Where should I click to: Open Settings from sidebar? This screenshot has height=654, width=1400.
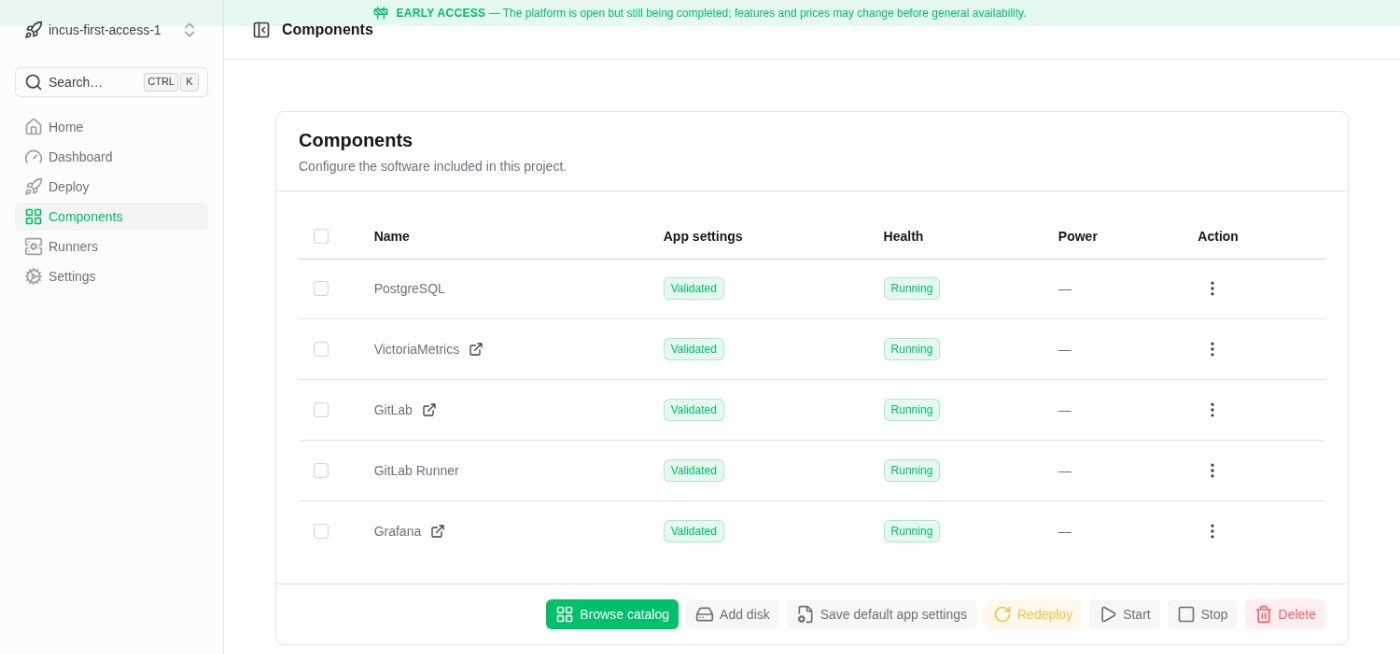[x=111, y=276]
